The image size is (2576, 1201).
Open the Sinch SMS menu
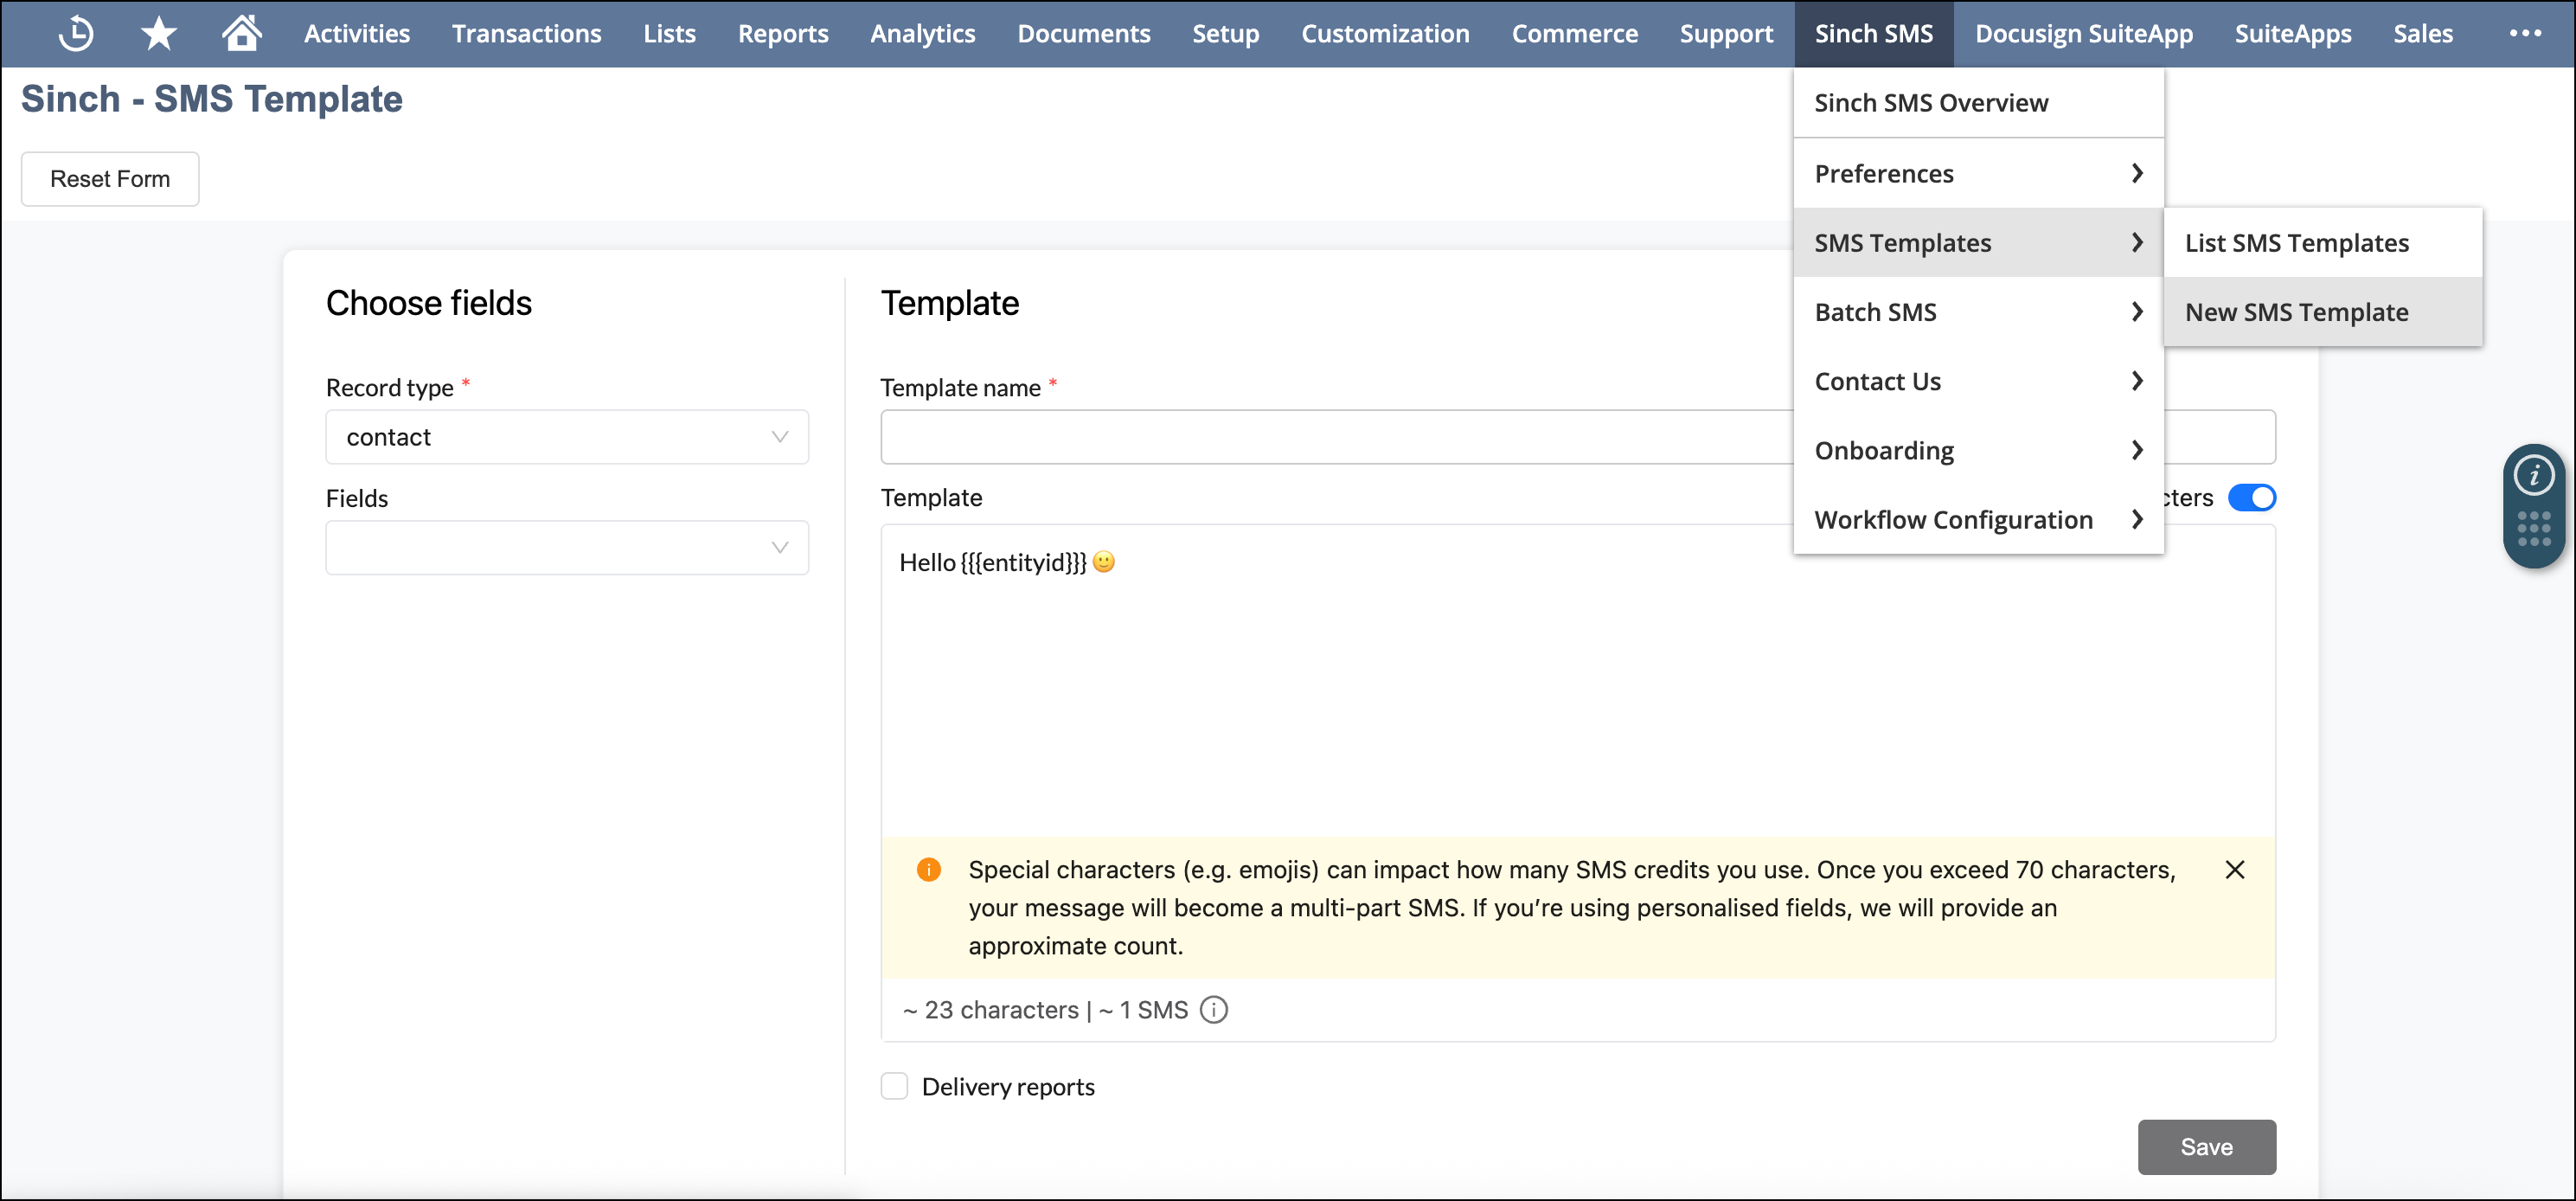1874,33
